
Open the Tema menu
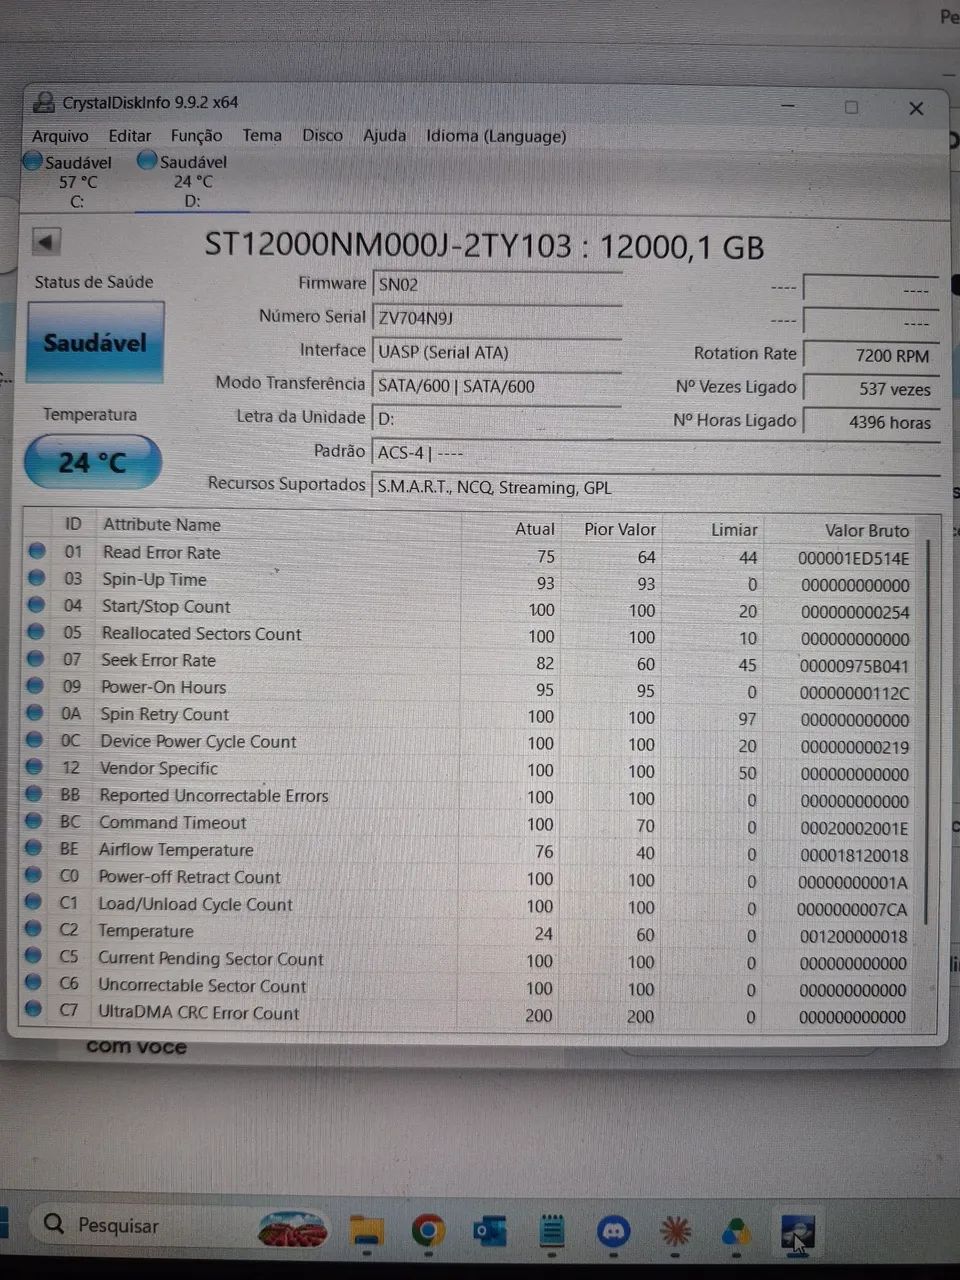pyautogui.click(x=262, y=135)
